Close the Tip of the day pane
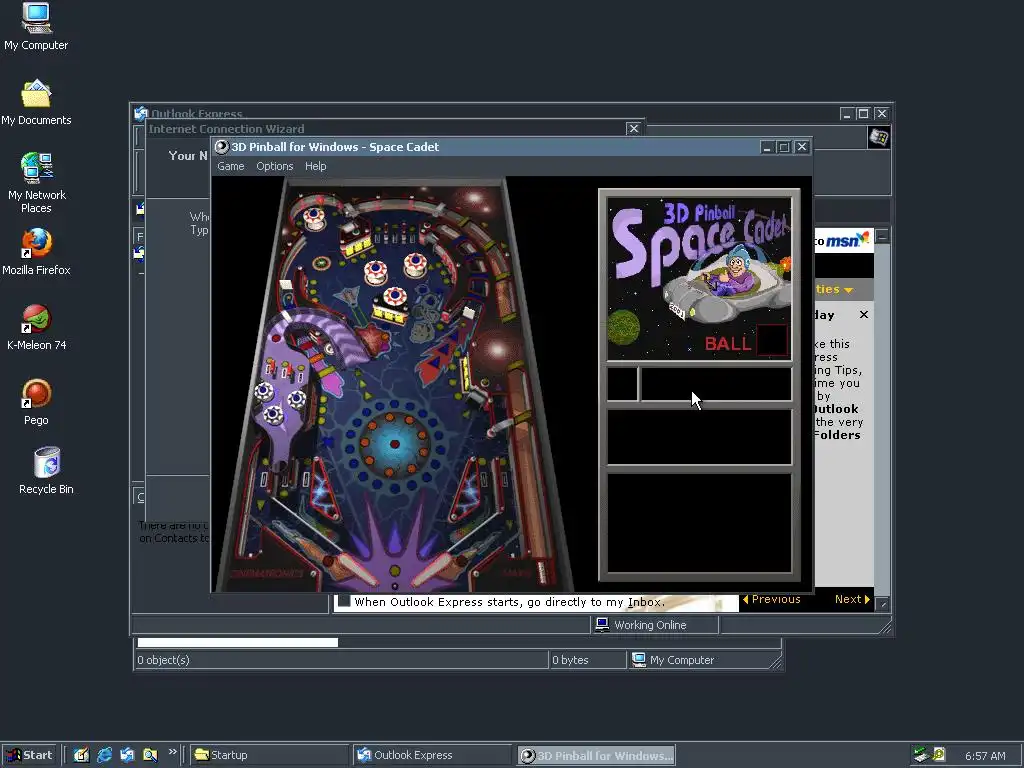 (x=863, y=315)
